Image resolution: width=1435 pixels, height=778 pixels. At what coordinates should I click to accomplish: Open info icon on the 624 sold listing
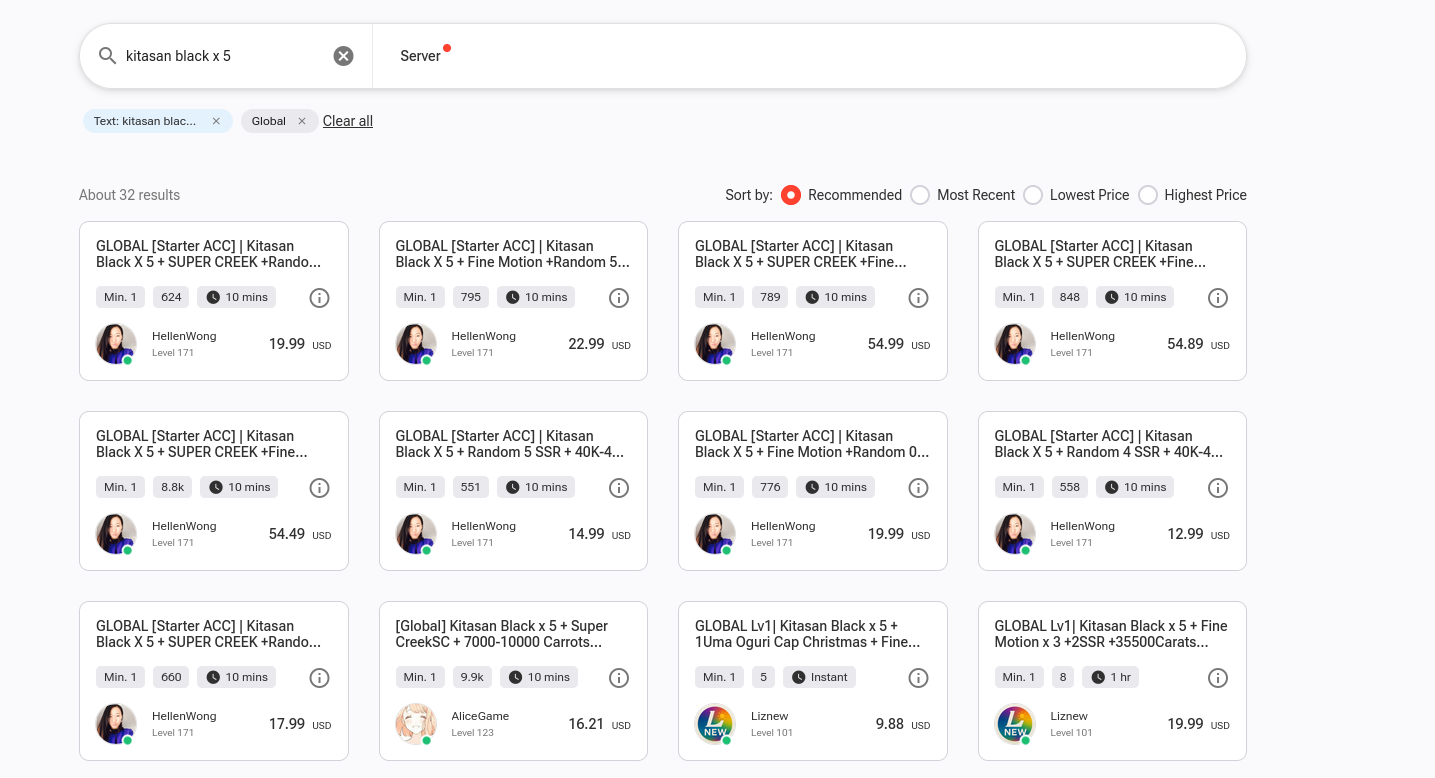coord(319,298)
